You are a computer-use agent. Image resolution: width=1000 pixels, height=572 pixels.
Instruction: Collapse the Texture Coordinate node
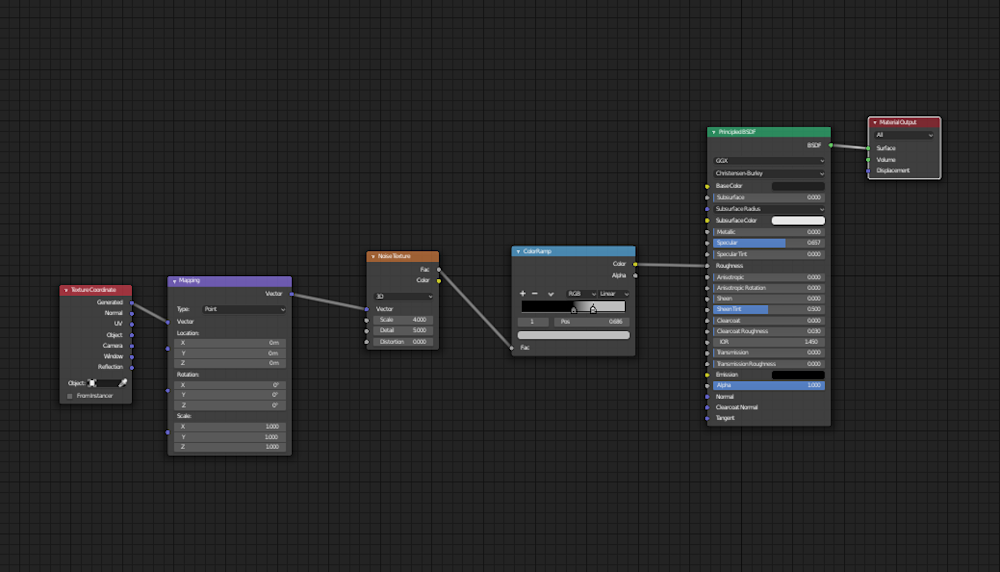(66, 290)
